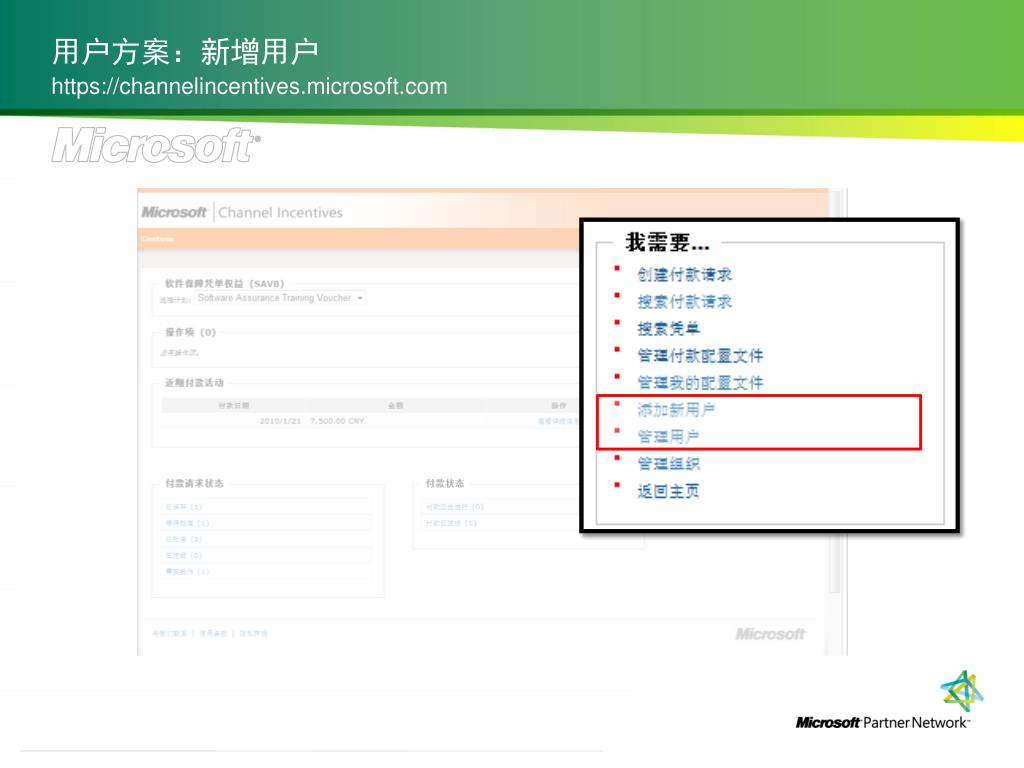Click the Microsoft Partner Network wordmark text
1024x768 pixels.
[882, 722]
